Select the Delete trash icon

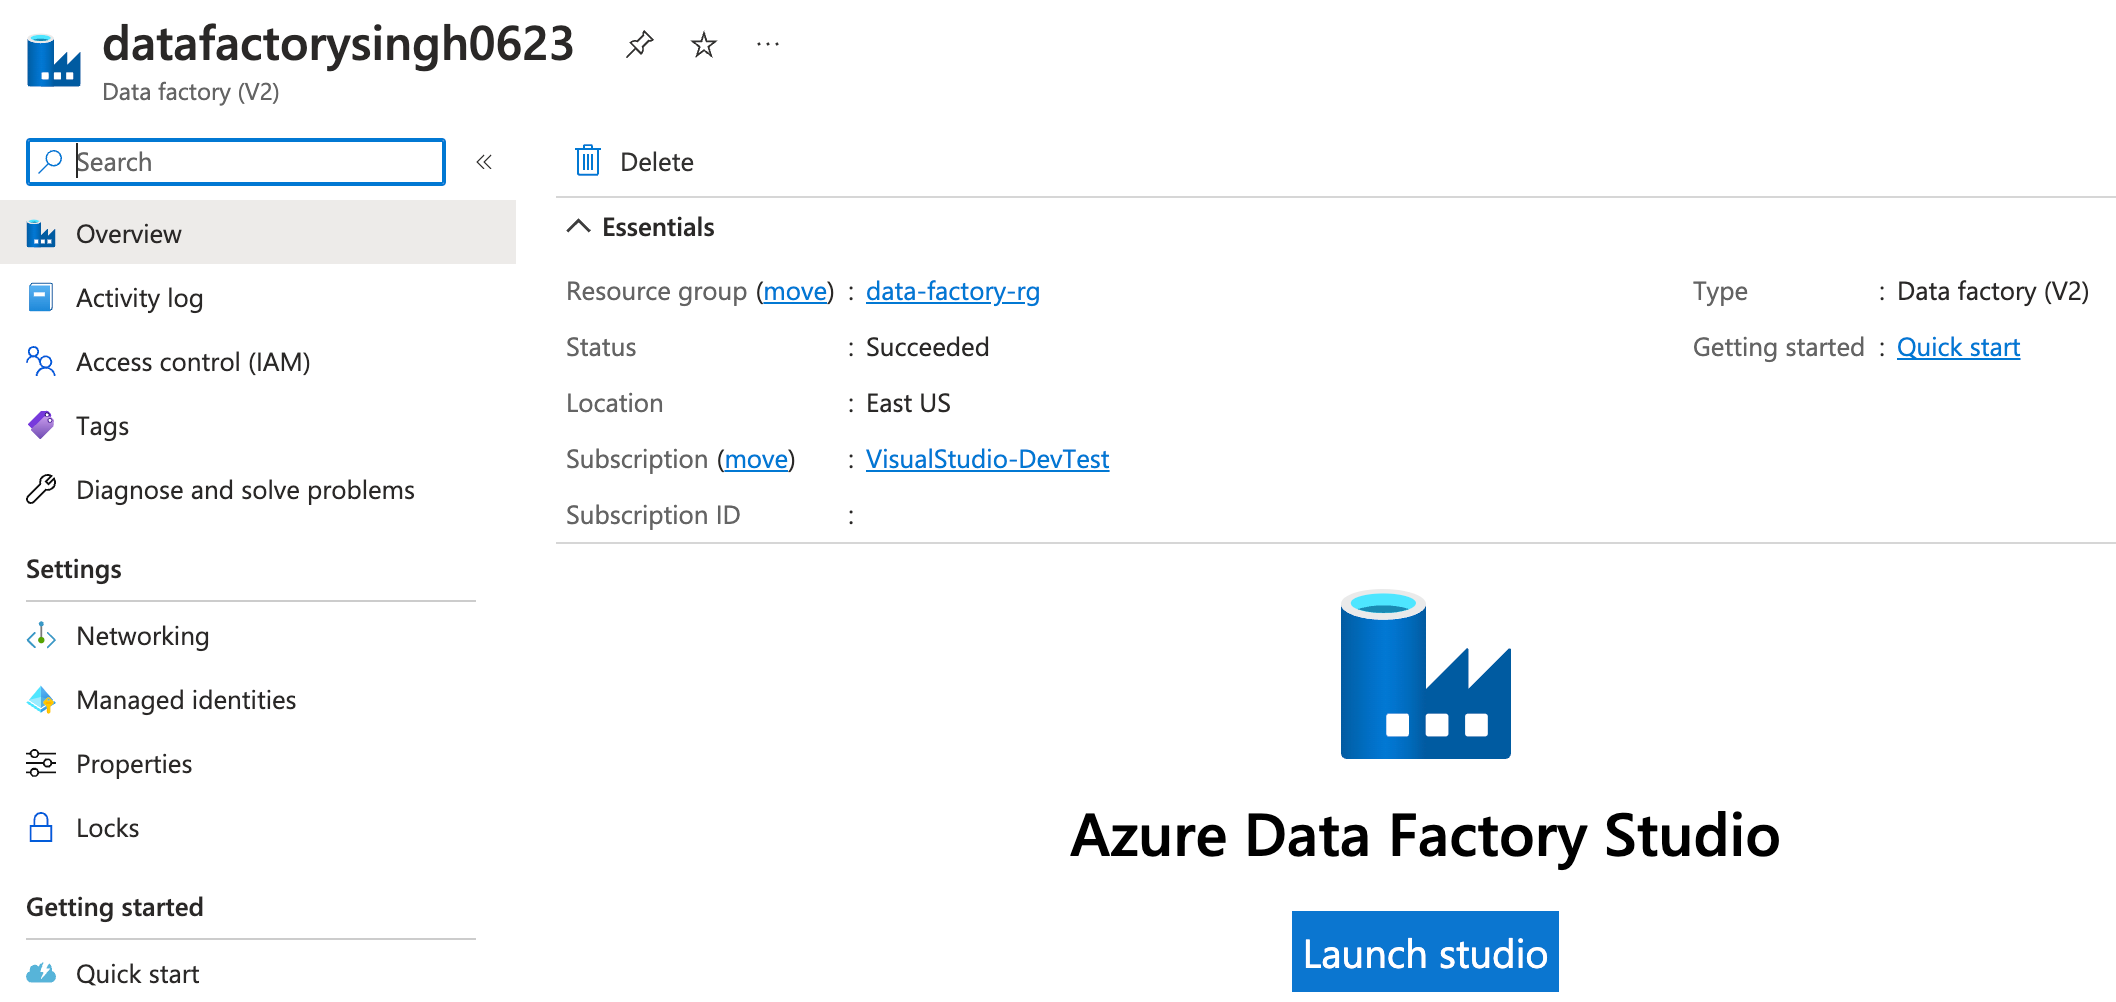pos(588,161)
